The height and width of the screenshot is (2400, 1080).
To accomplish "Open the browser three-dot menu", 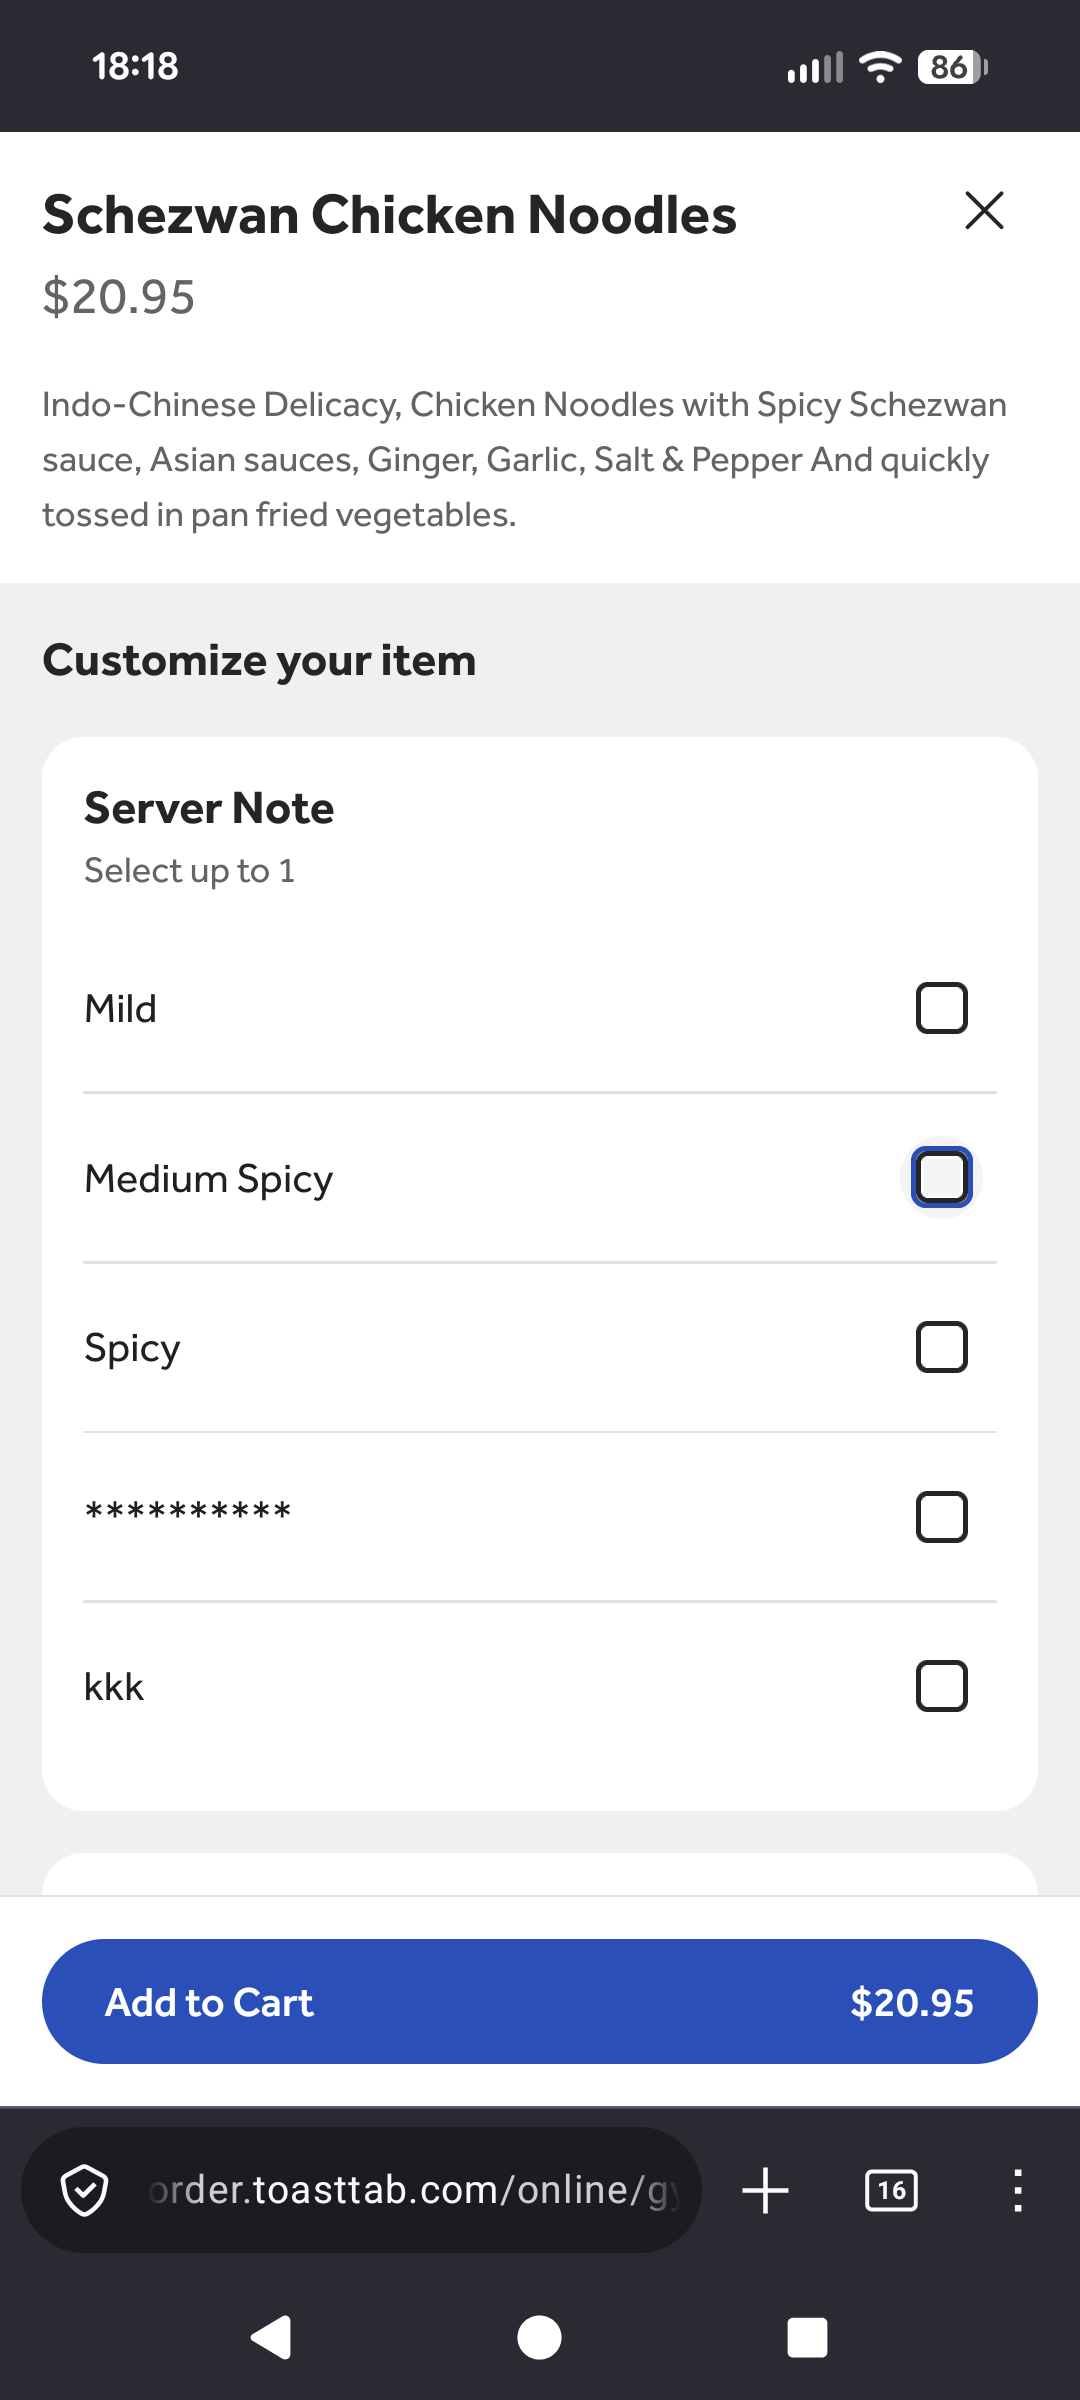I will pyautogui.click(x=1017, y=2190).
